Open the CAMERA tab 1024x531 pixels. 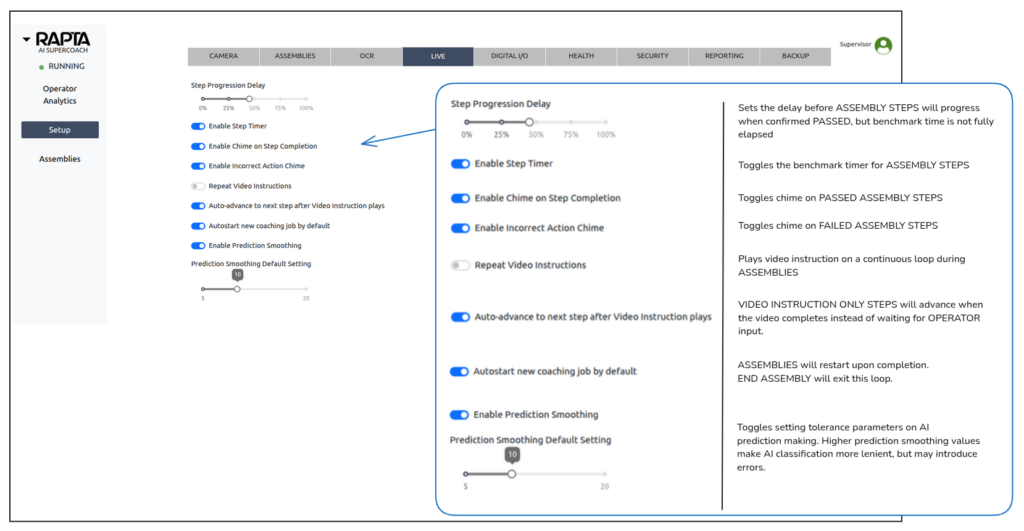point(223,57)
